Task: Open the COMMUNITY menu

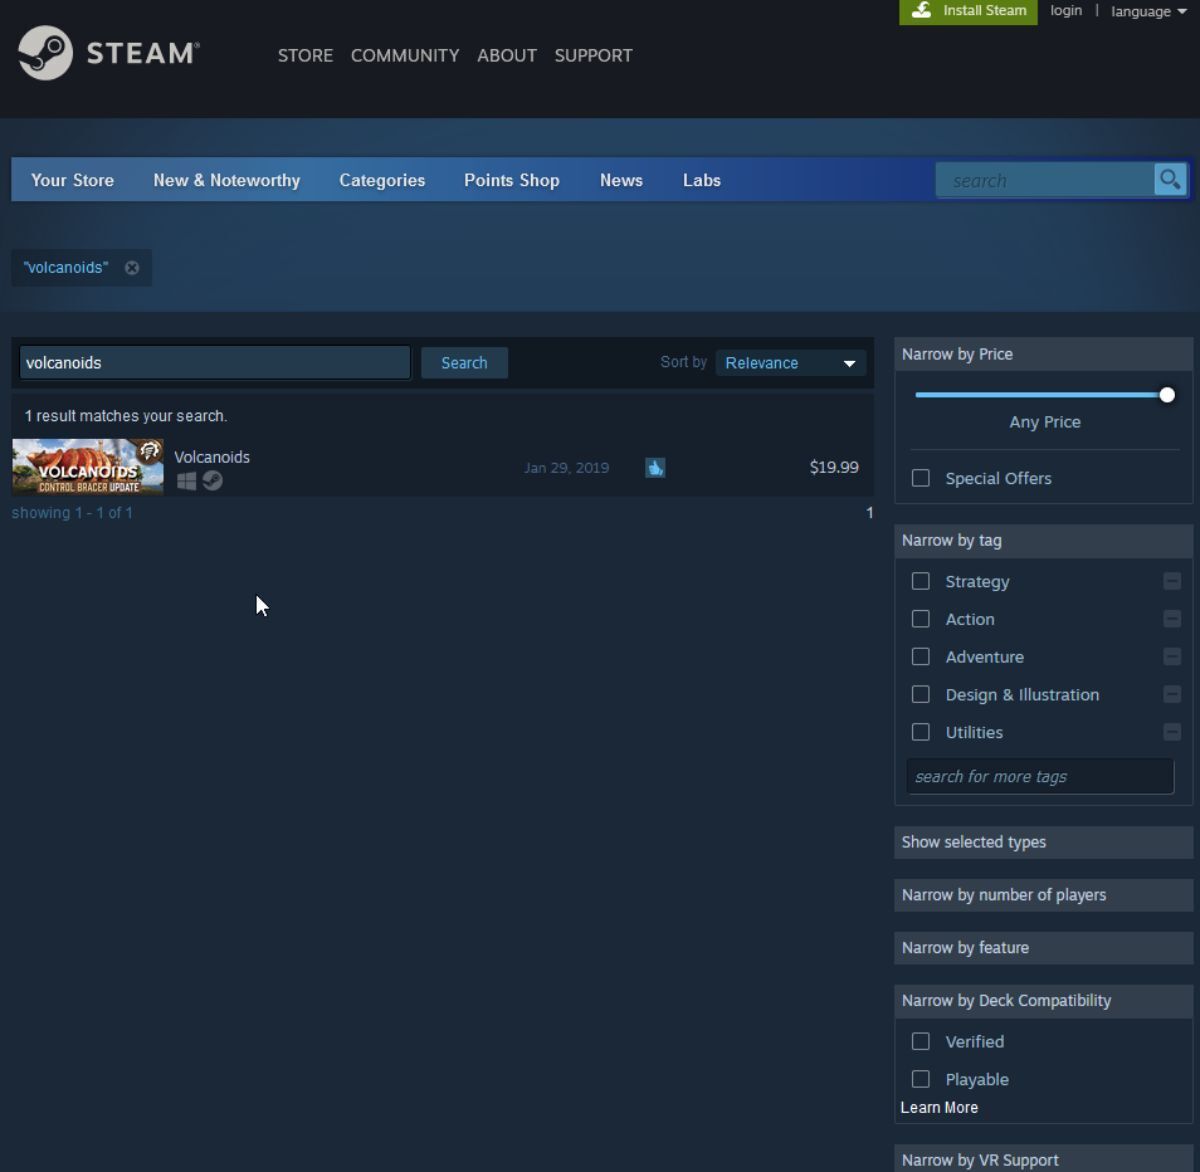Action: click(405, 56)
